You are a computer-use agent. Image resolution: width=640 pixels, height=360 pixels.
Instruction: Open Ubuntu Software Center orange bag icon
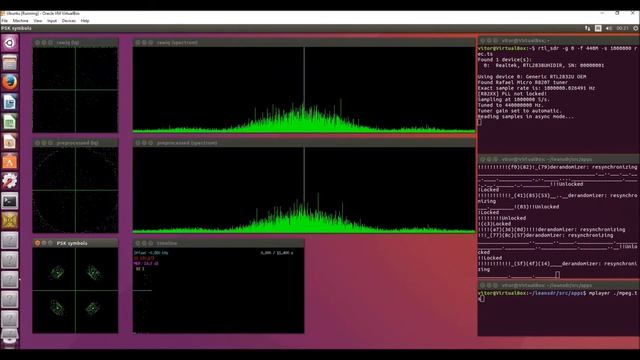9,161
